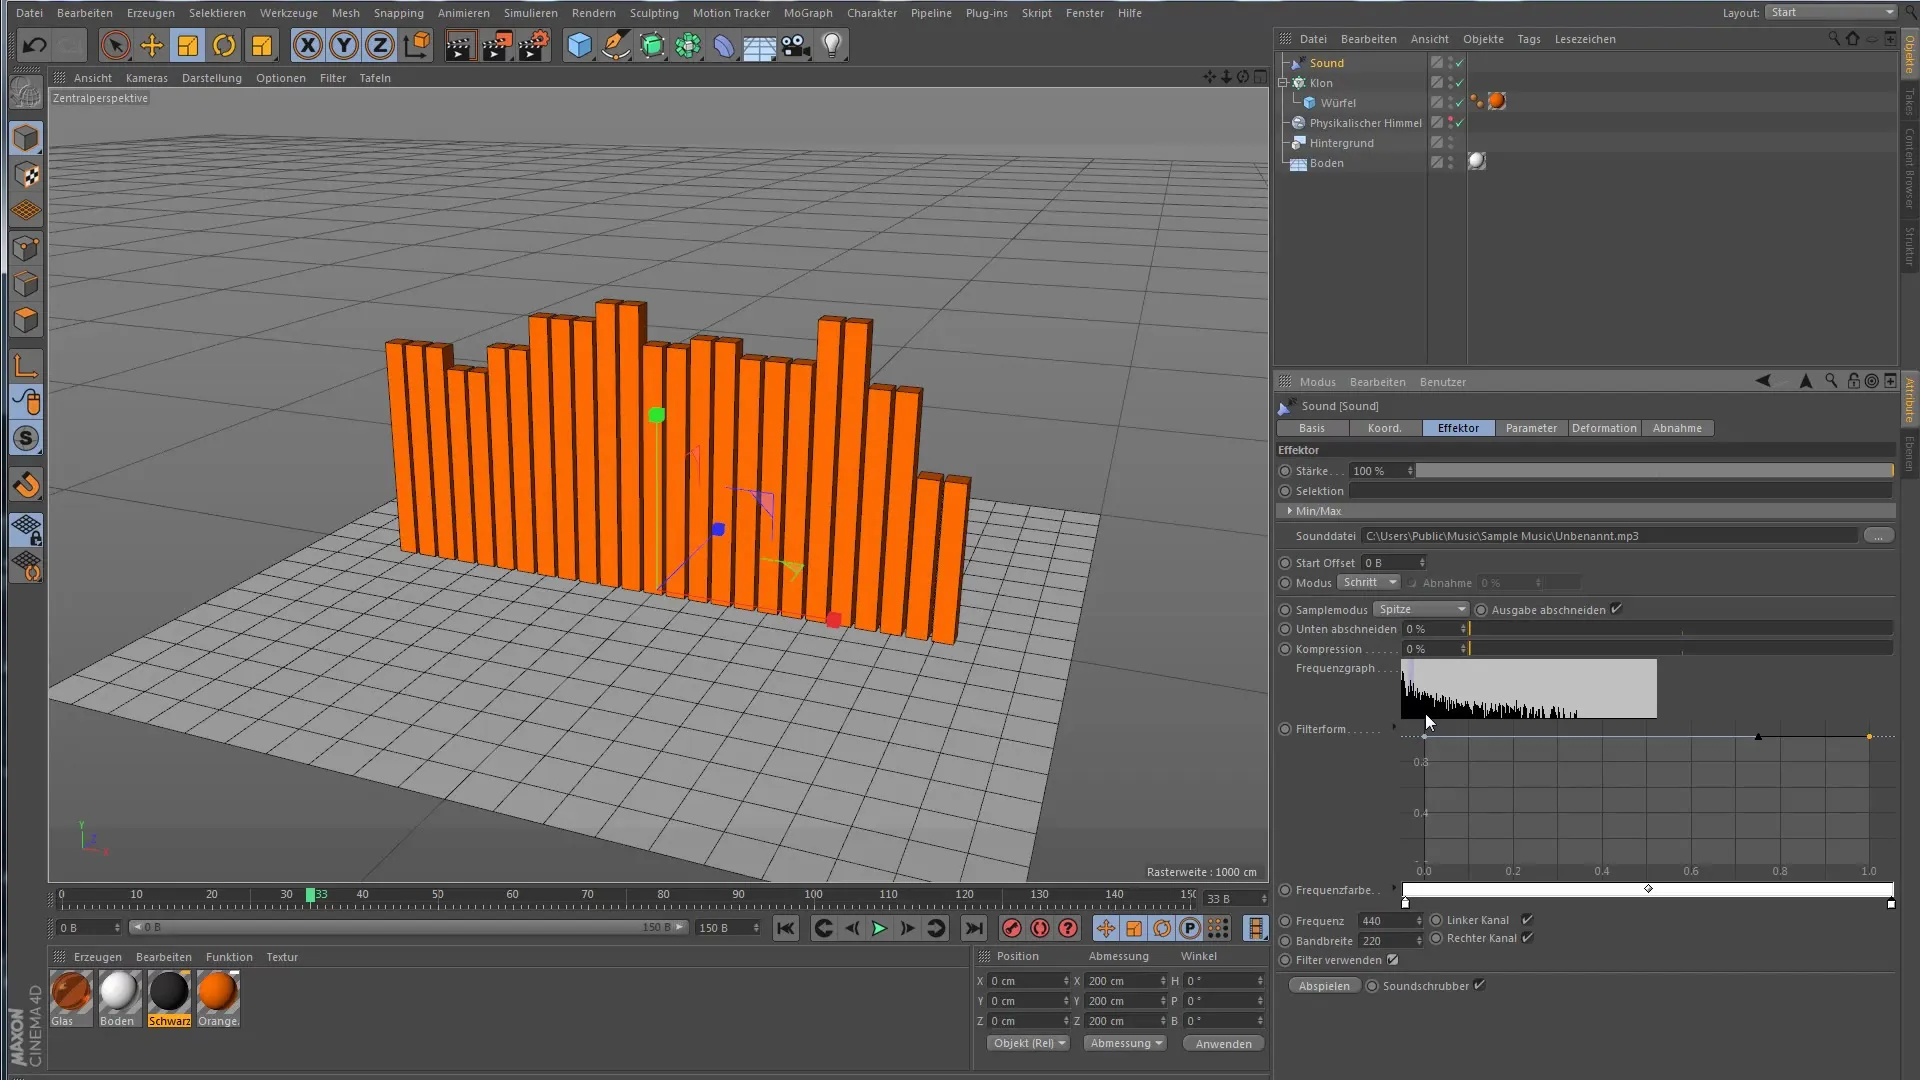This screenshot has width=1920, height=1080.
Task: Switch to the Deformation tab
Action: [1604, 428]
